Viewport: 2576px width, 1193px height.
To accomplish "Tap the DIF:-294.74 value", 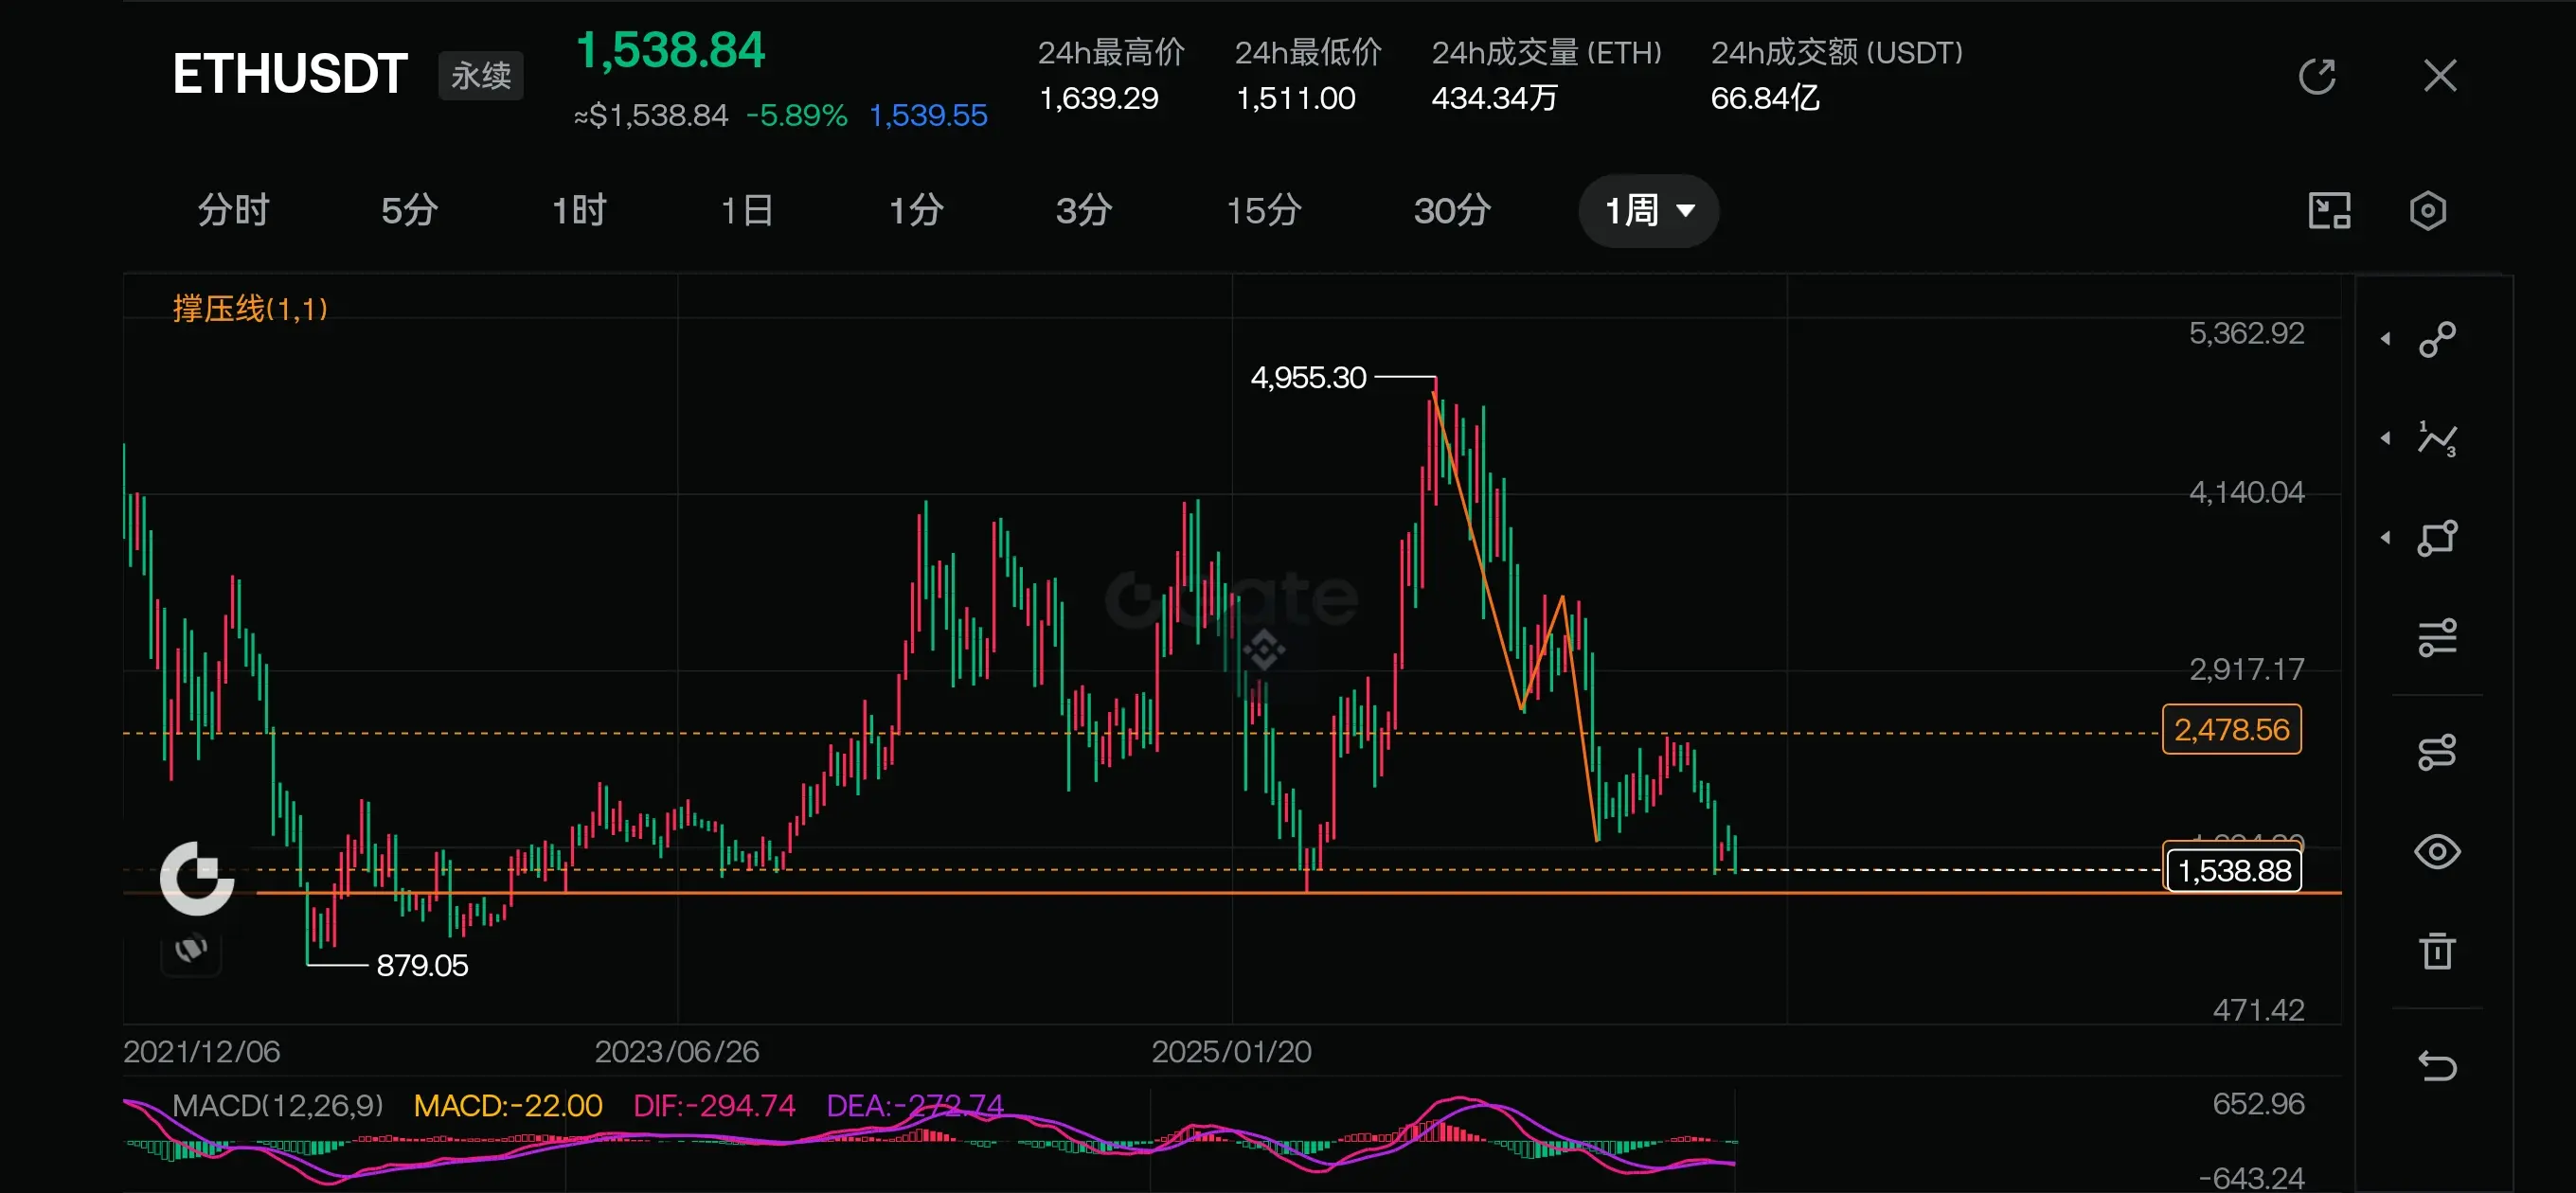I will coord(714,1105).
